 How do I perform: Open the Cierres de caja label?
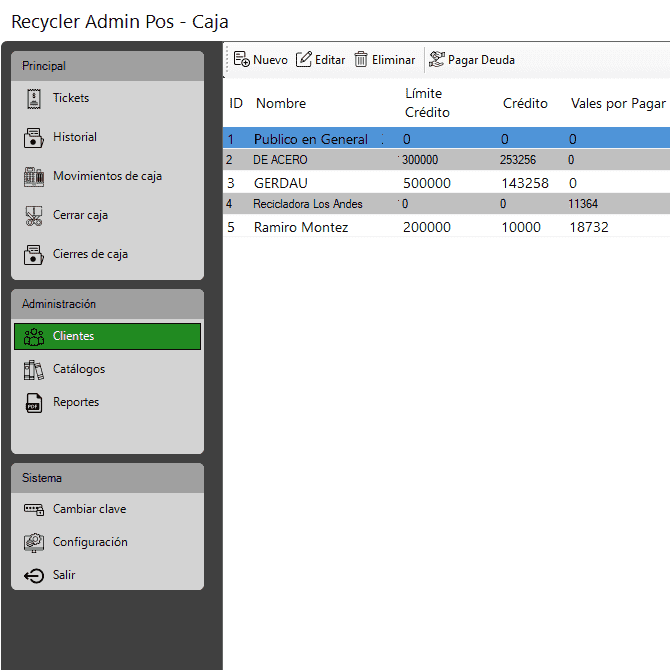coord(90,254)
